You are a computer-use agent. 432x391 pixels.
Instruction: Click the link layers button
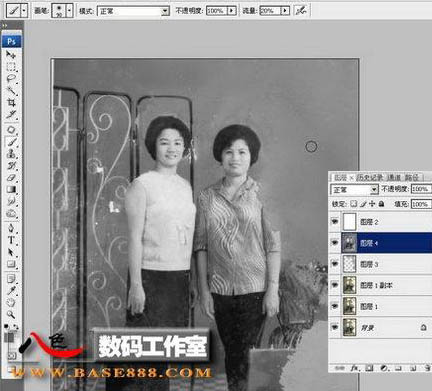[340, 368]
